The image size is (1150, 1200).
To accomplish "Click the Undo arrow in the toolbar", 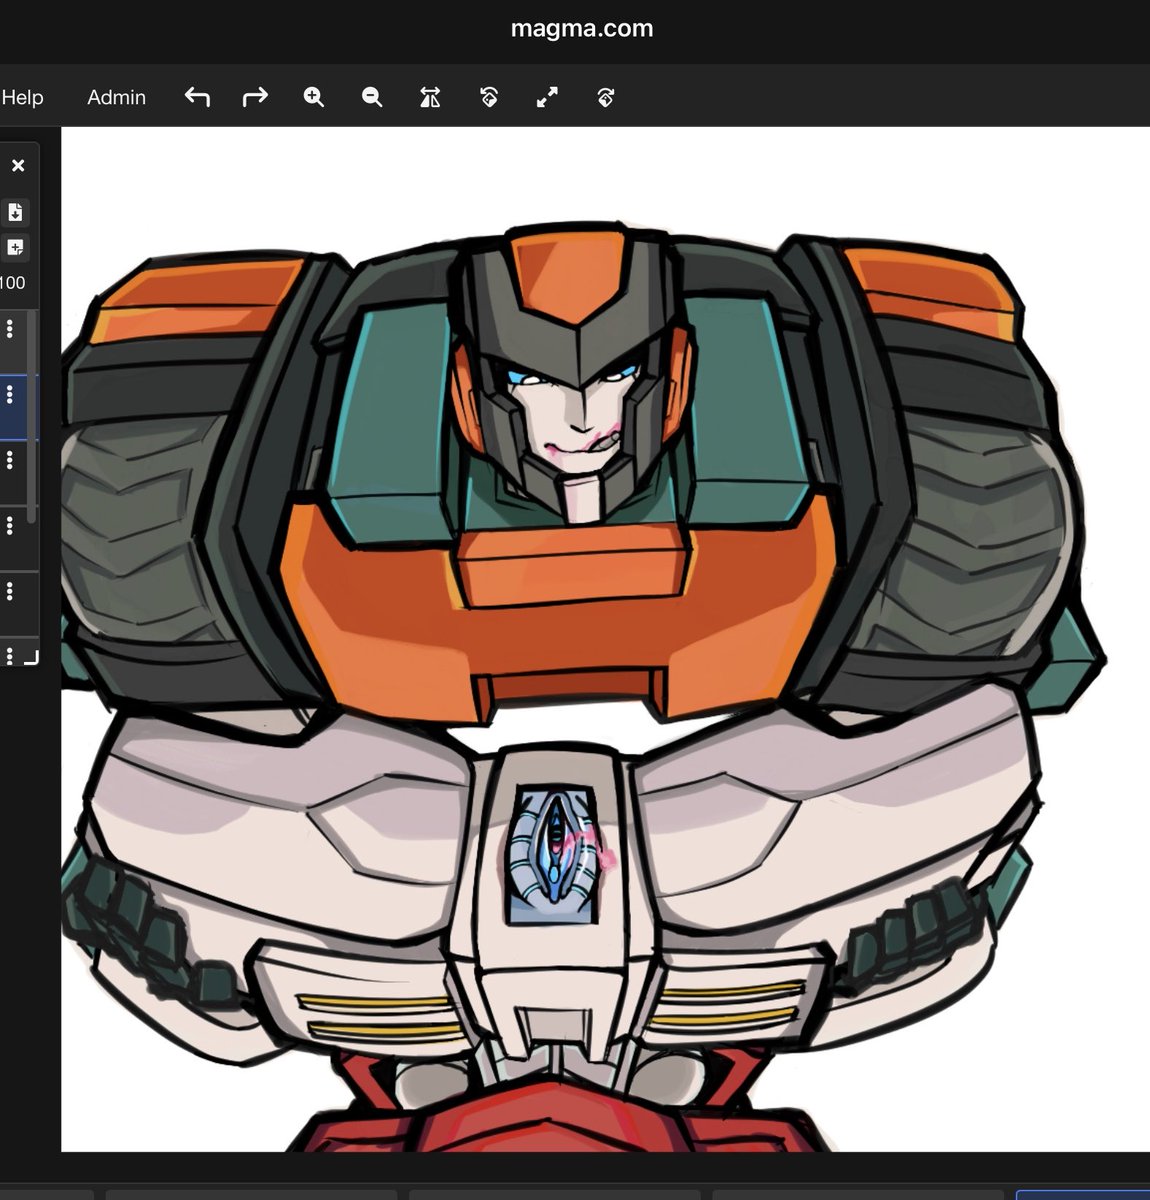I will [197, 97].
